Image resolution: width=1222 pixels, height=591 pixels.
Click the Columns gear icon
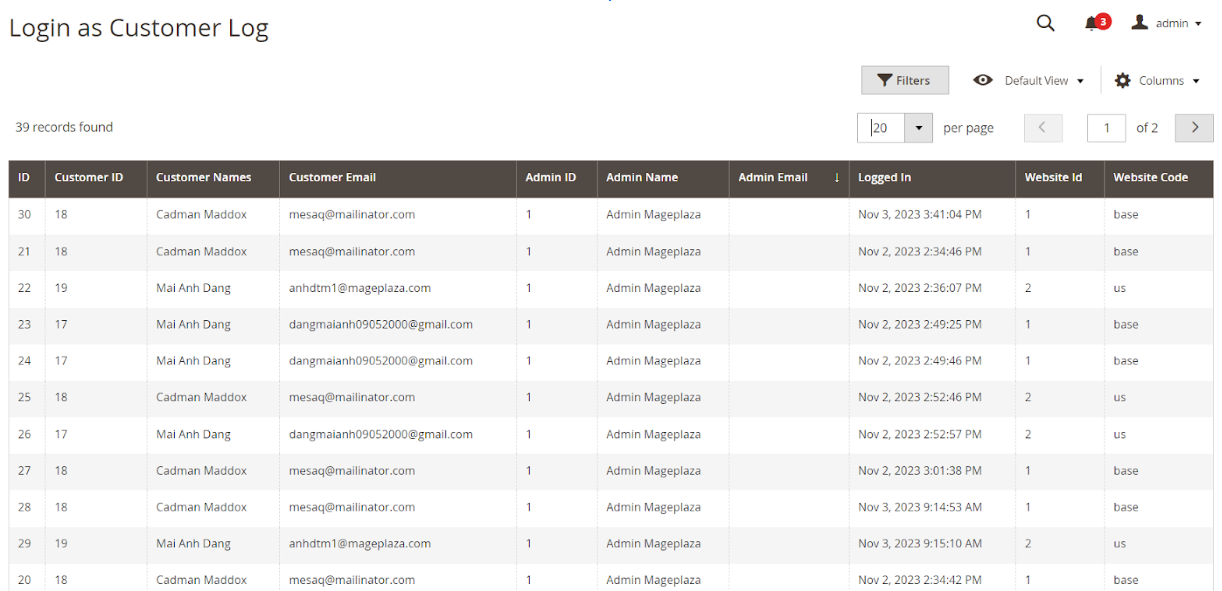[x=1123, y=81]
